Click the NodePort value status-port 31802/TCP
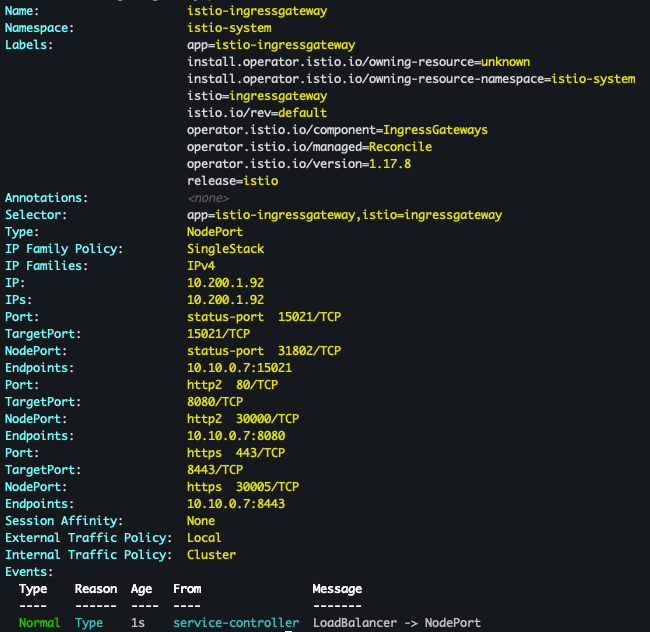The image size is (650, 632). point(264,351)
